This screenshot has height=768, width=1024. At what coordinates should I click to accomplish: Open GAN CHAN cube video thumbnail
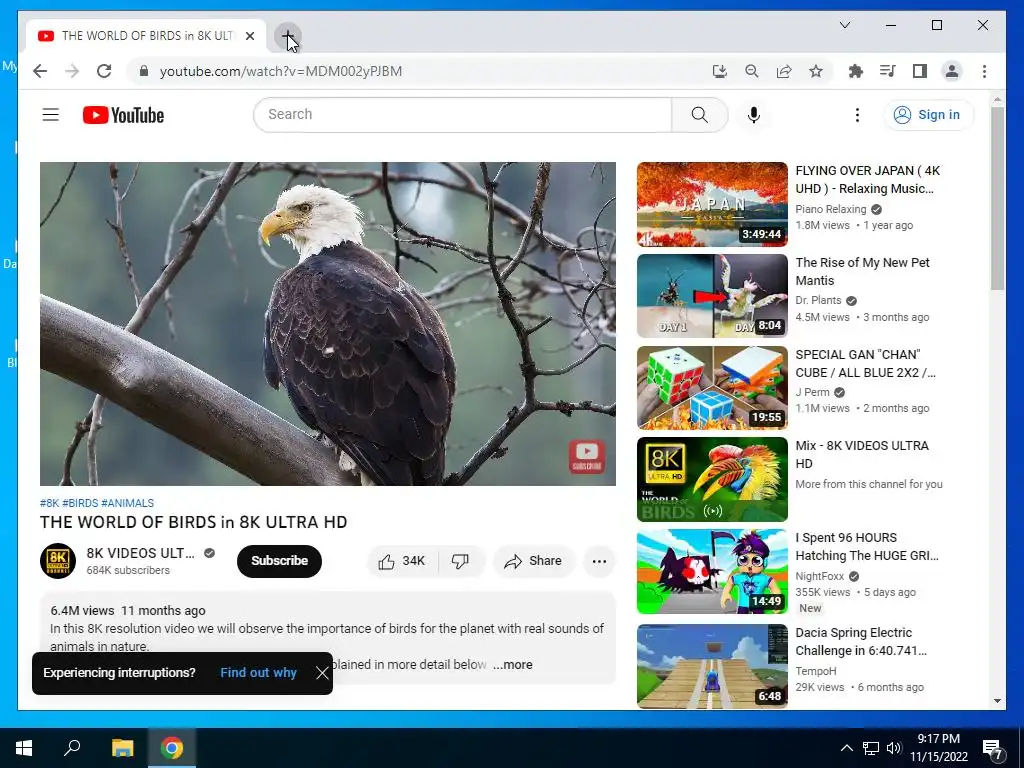[x=712, y=388]
